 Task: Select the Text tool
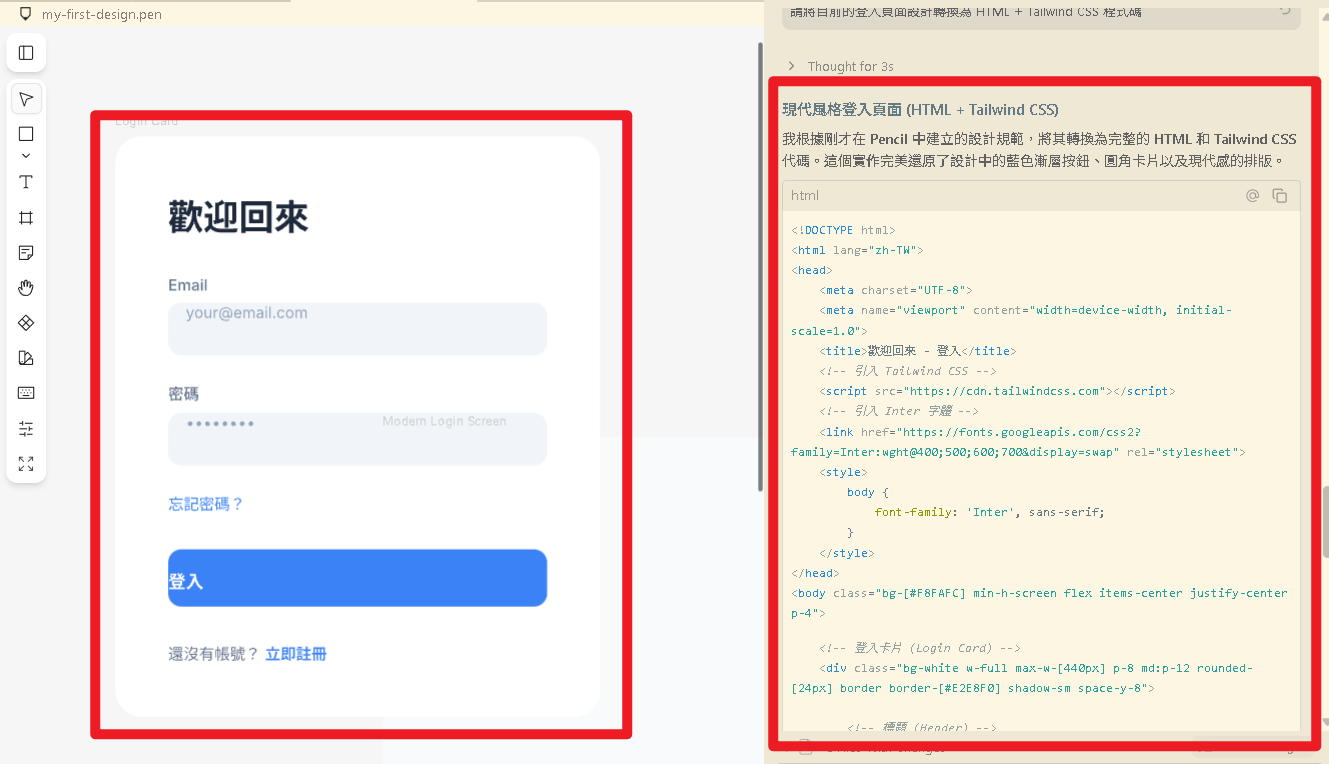click(26, 182)
